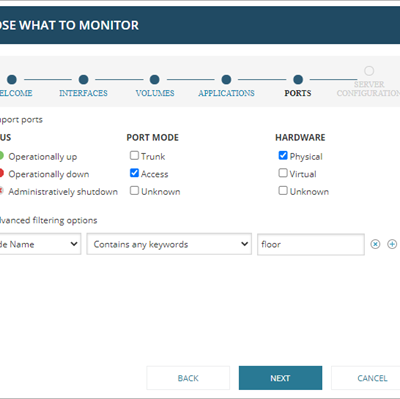
Task: Click the Administratively shutdown status icon
Action: pyautogui.click(x=1, y=191)
